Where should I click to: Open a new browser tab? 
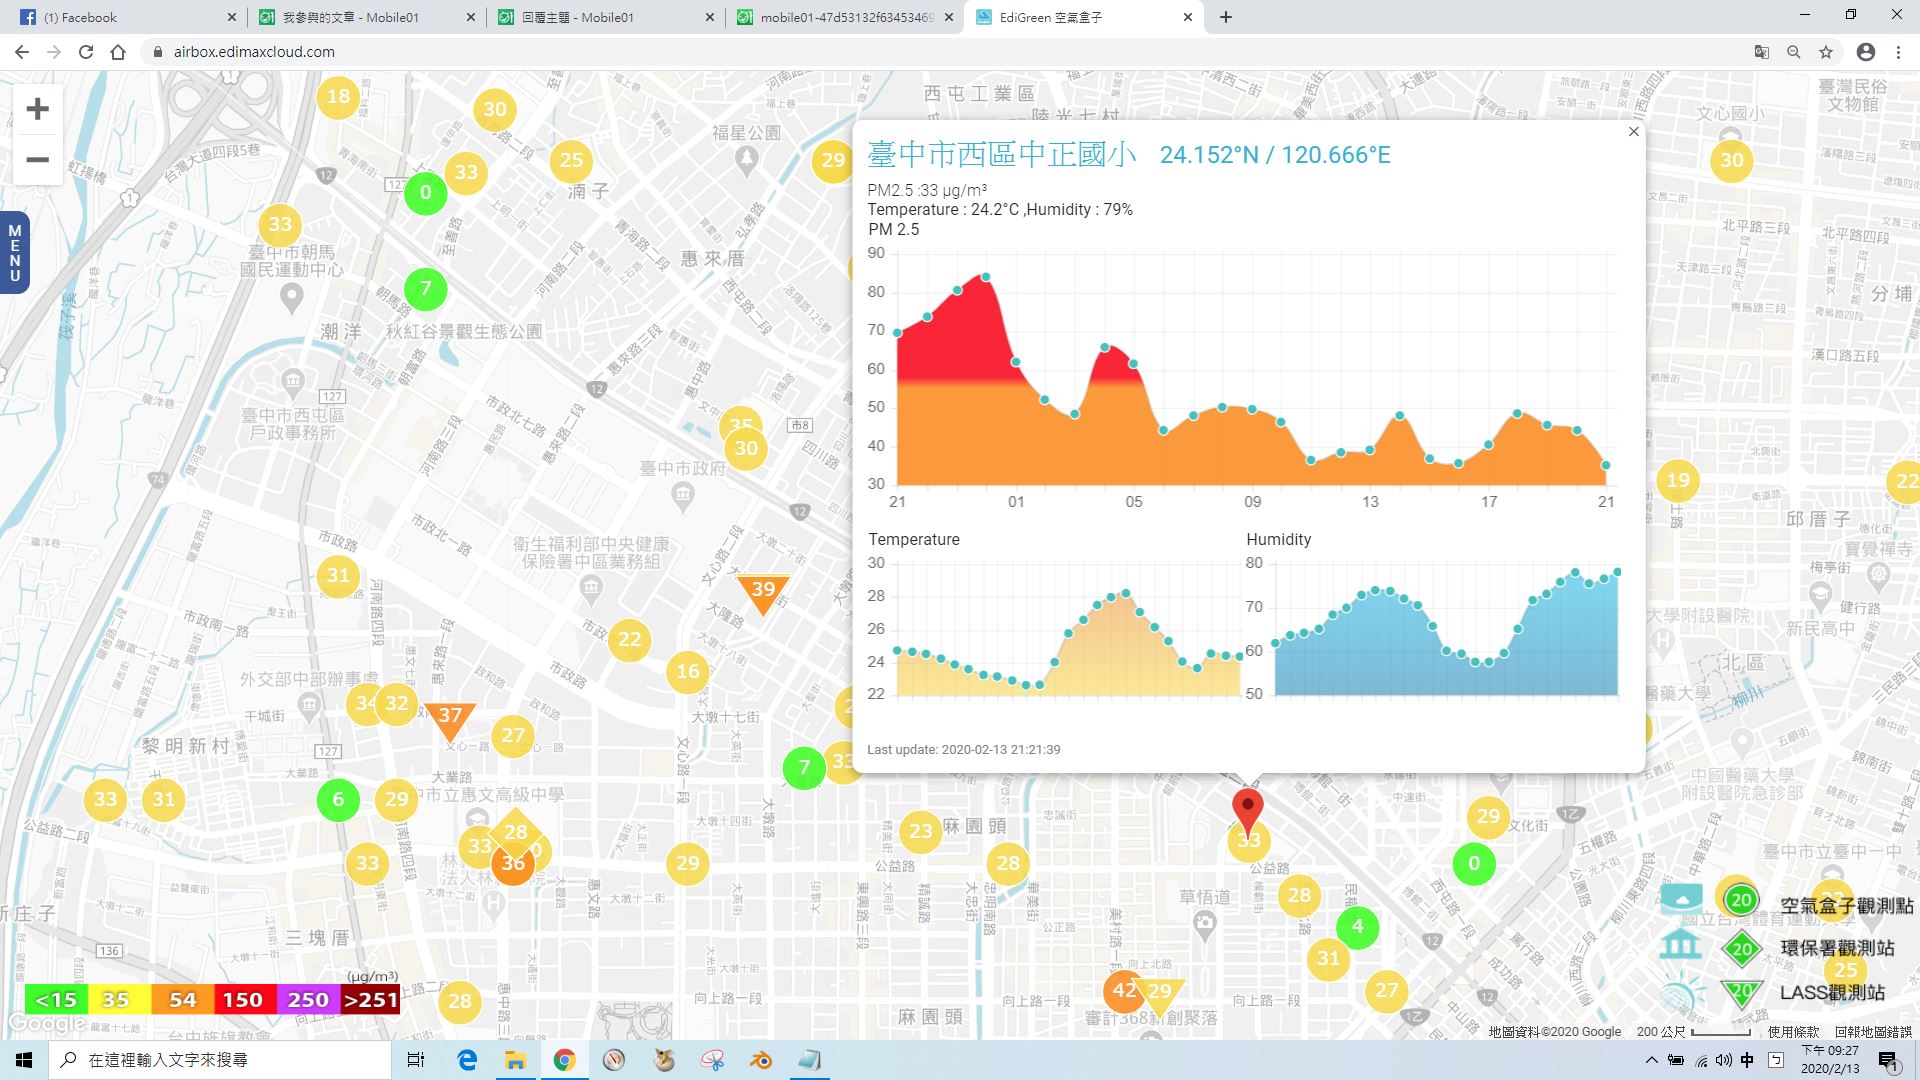coord(1226,17)
